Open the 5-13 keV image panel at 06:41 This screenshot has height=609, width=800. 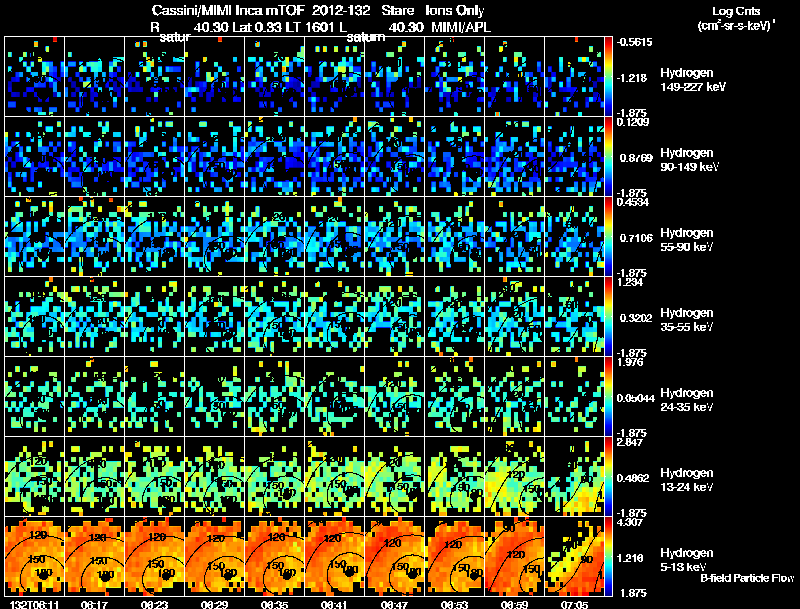tap(334, 556)
